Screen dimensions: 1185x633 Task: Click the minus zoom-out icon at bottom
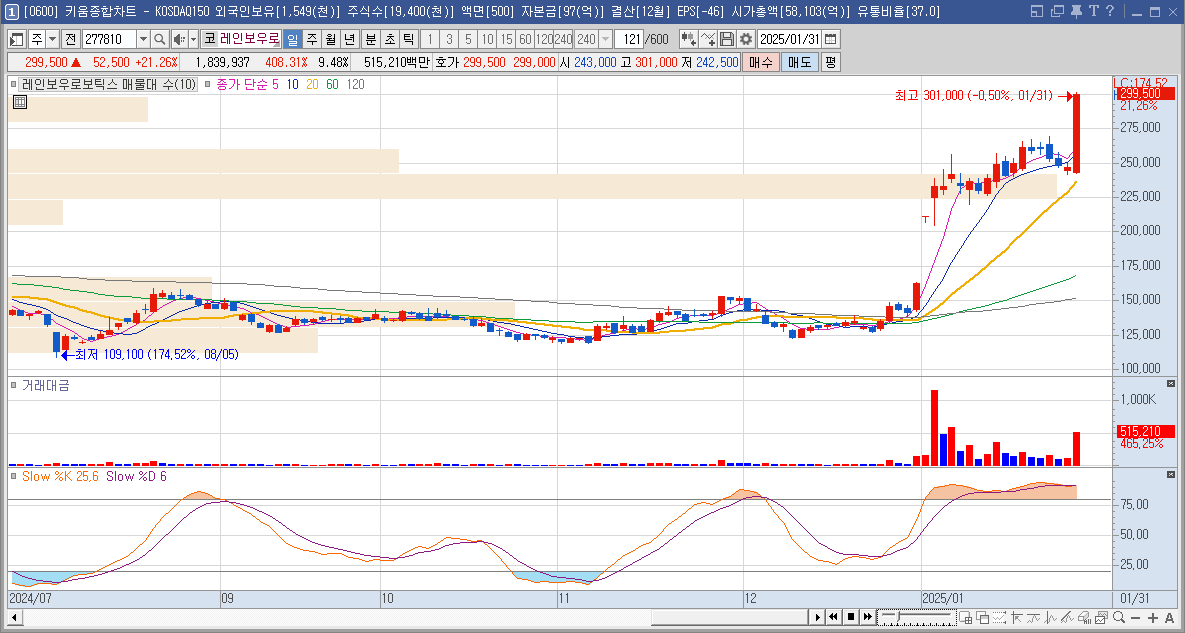coord(1135,618)
